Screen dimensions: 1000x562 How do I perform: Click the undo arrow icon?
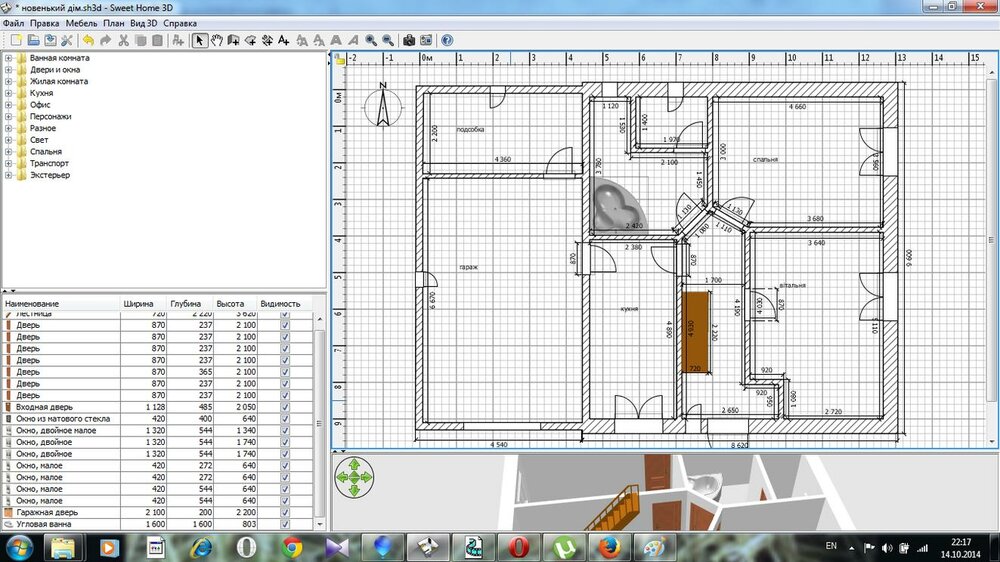click(88, 40)
